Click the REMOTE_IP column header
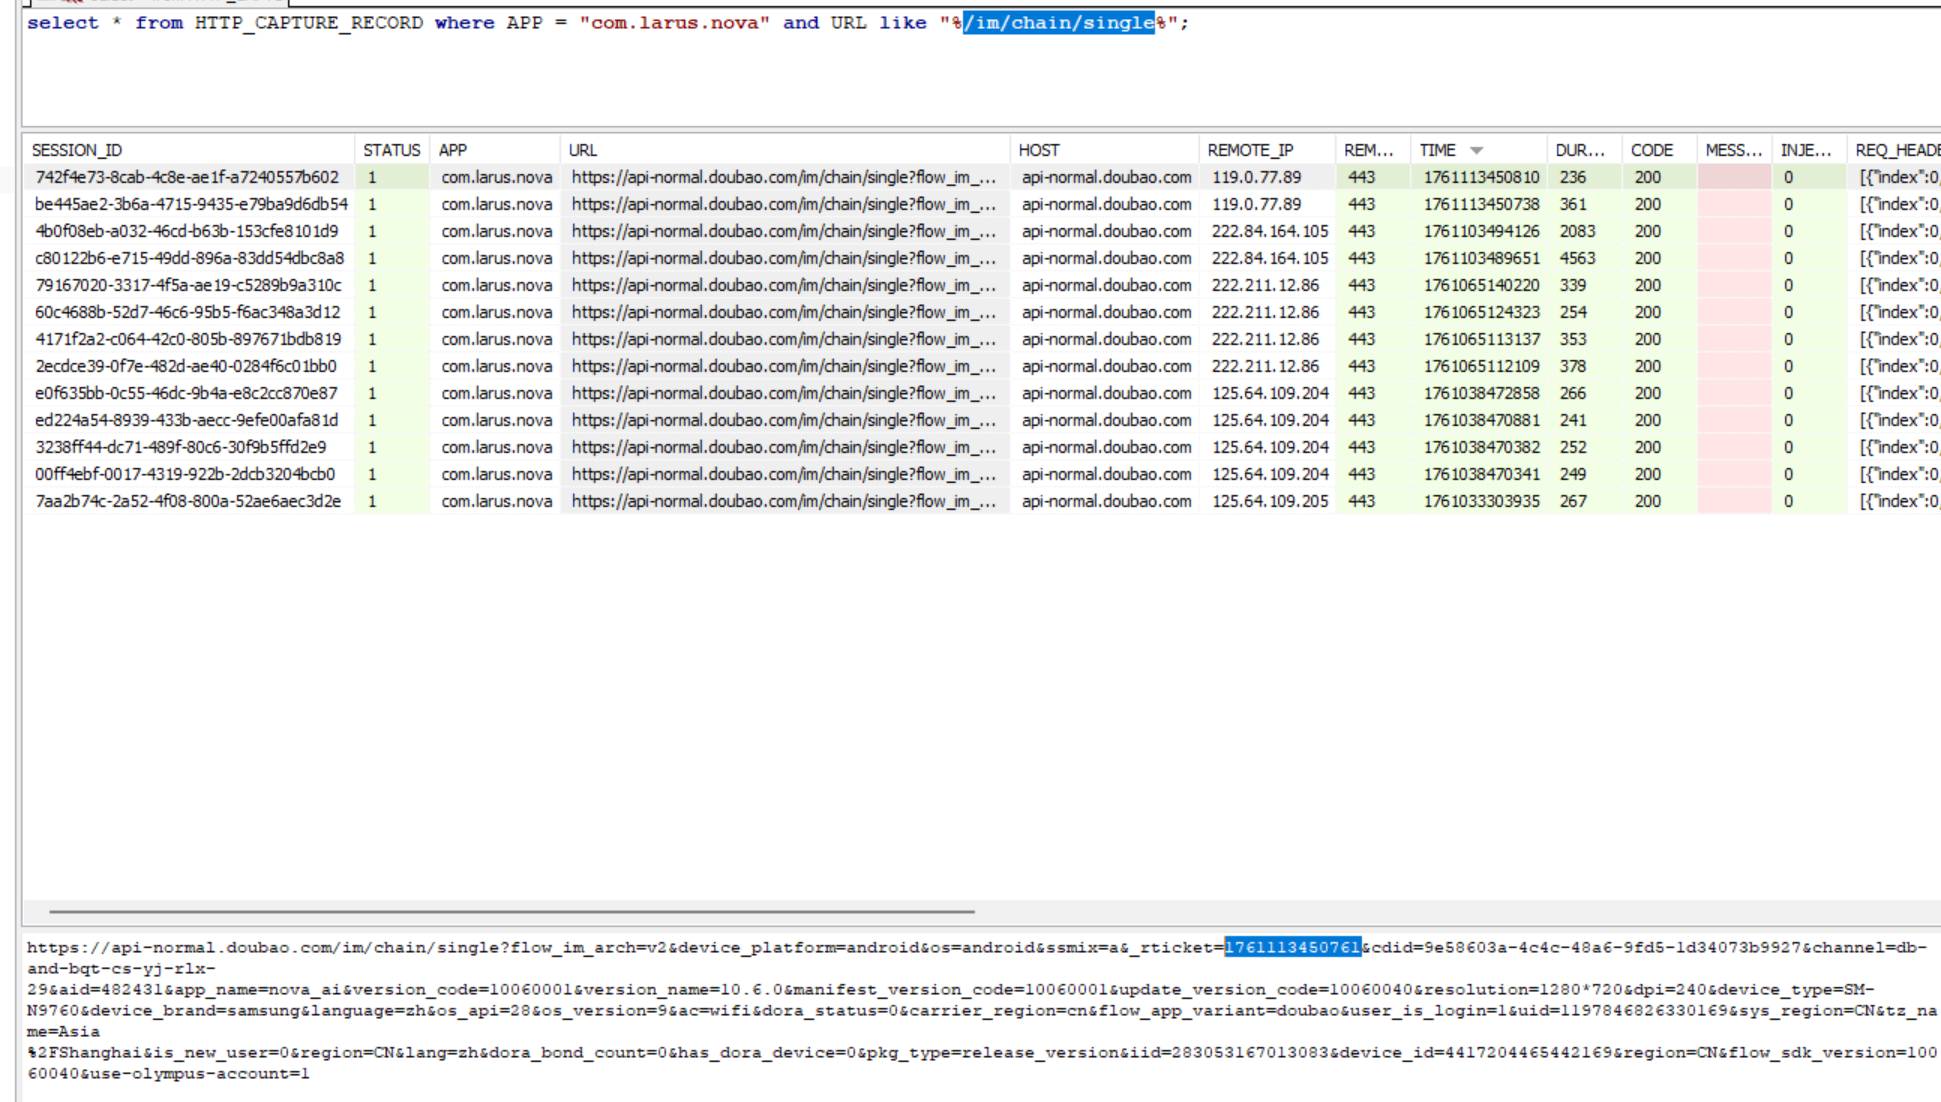Screen dimensions: 1941x1102 1250,150
